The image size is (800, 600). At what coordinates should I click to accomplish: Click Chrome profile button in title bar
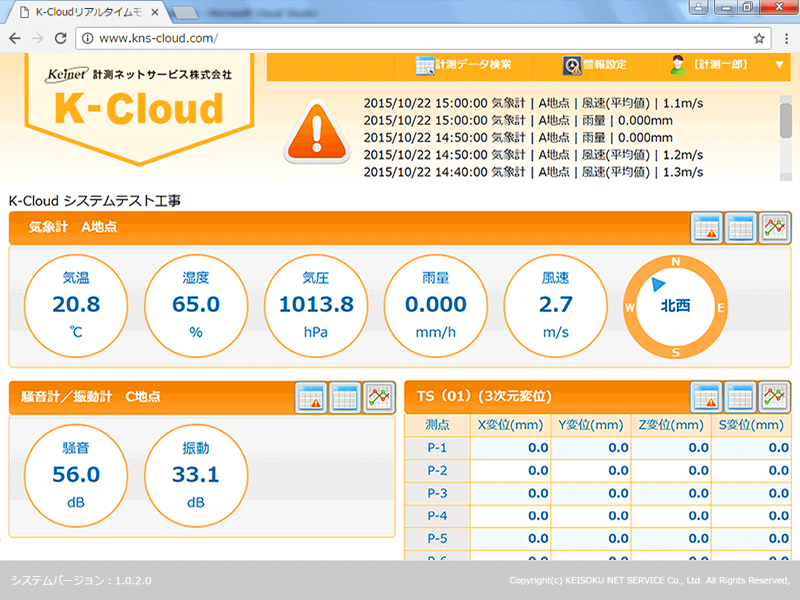pos(699,7)
